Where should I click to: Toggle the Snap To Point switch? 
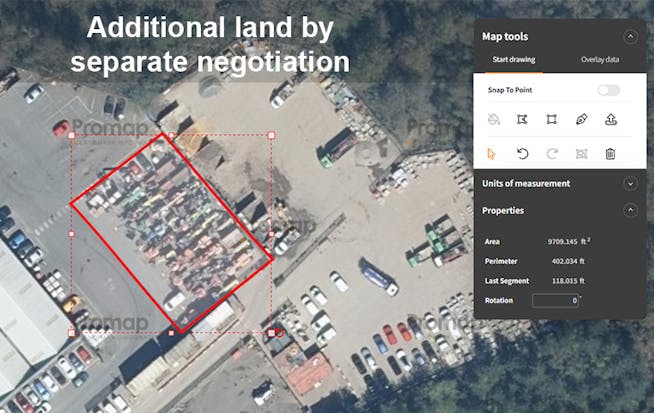coord(609,90)
